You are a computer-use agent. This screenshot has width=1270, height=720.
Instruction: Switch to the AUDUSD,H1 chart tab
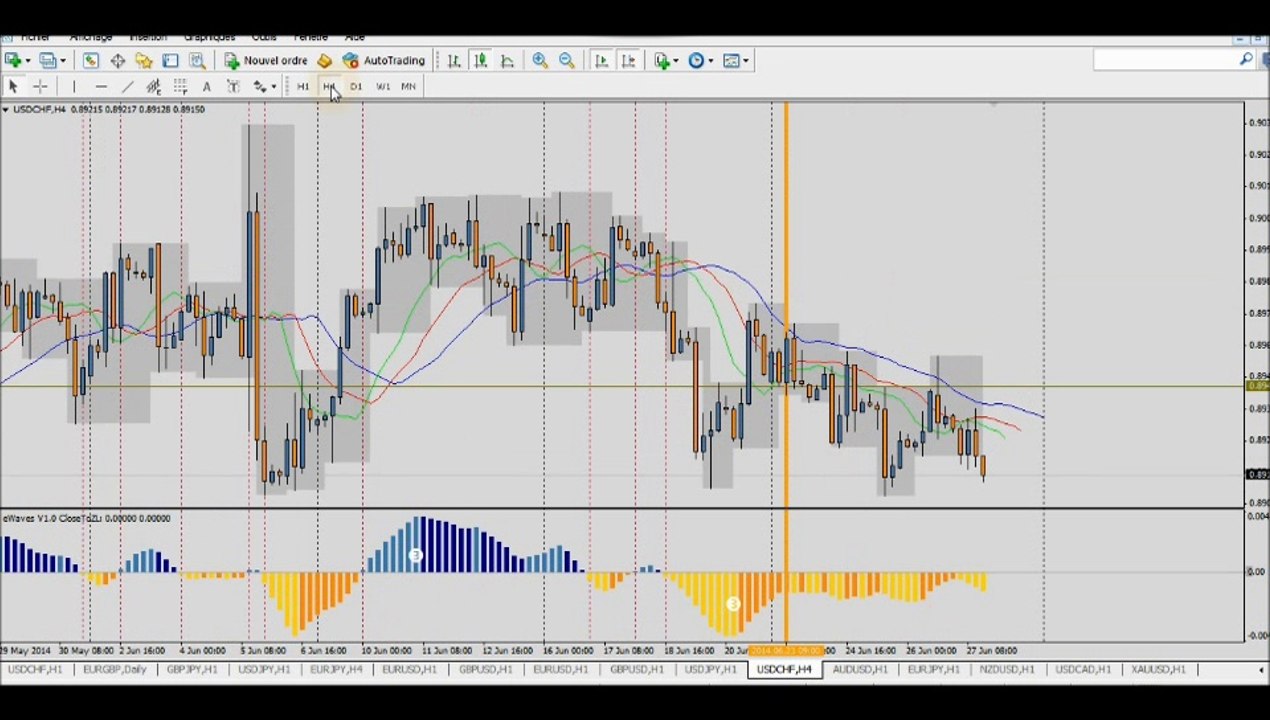tap(860, 669)
